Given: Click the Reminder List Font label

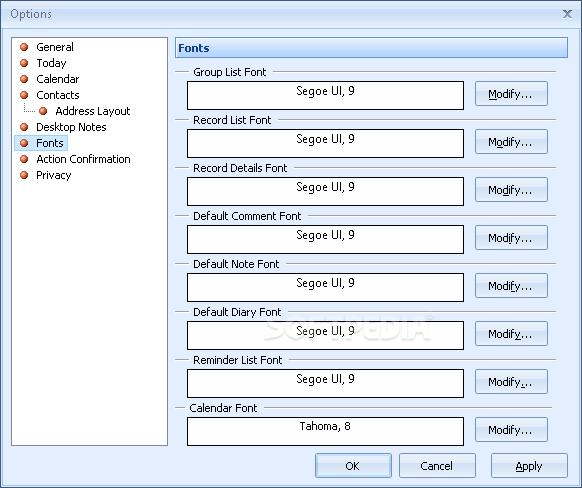Looking at the screenshot, I should (238, 360).
